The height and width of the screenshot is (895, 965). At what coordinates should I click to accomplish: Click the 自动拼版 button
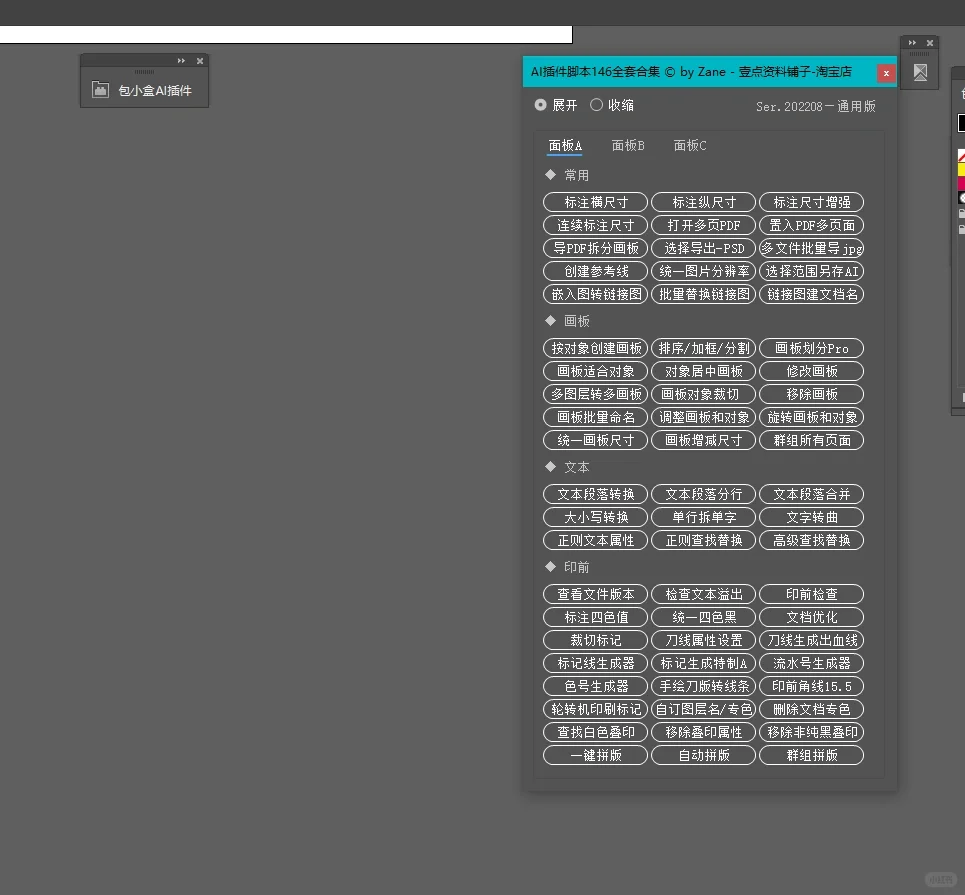(703, 755)
